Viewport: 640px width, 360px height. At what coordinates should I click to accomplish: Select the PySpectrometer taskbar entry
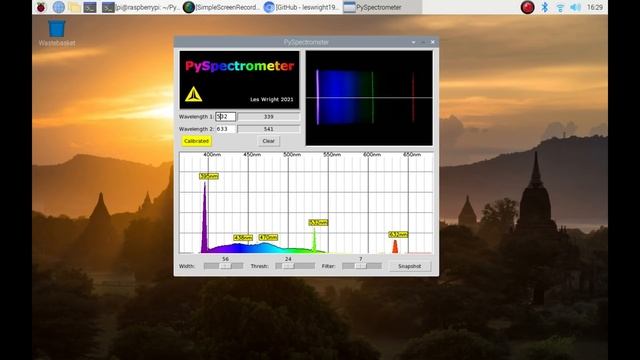382,7
